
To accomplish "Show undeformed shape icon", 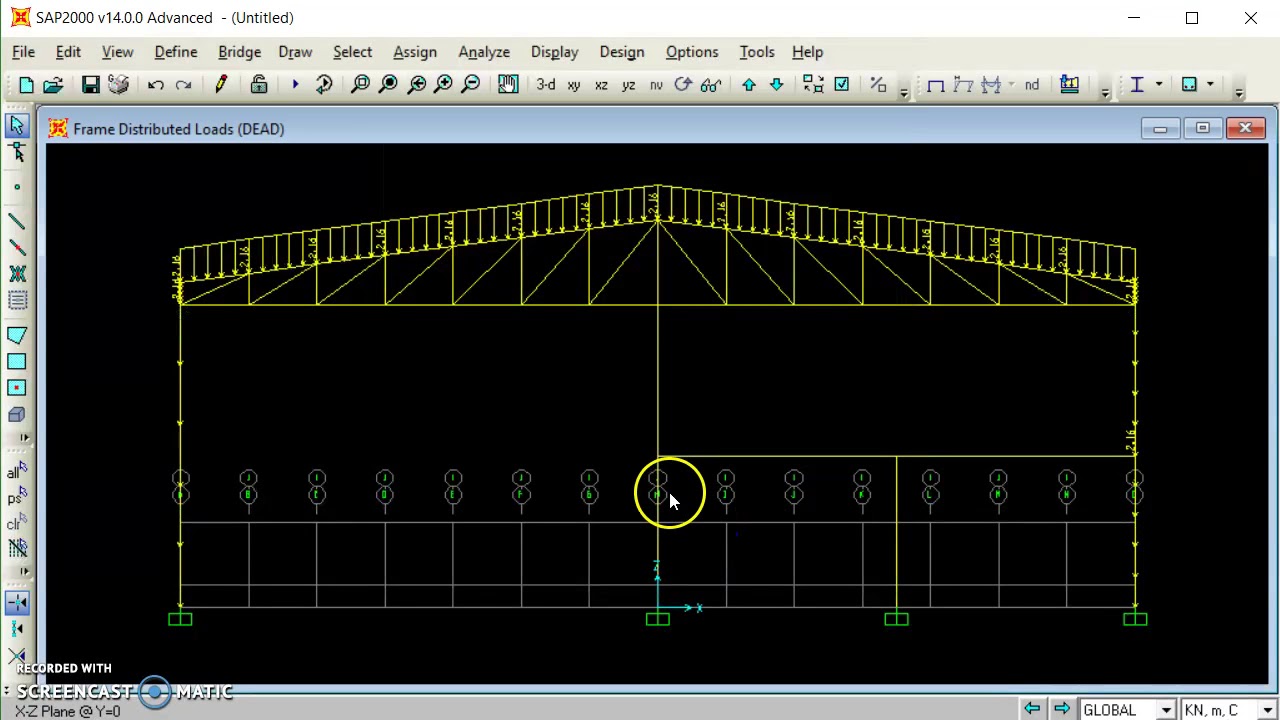I will pyautogui.click(x=936, y=85).
